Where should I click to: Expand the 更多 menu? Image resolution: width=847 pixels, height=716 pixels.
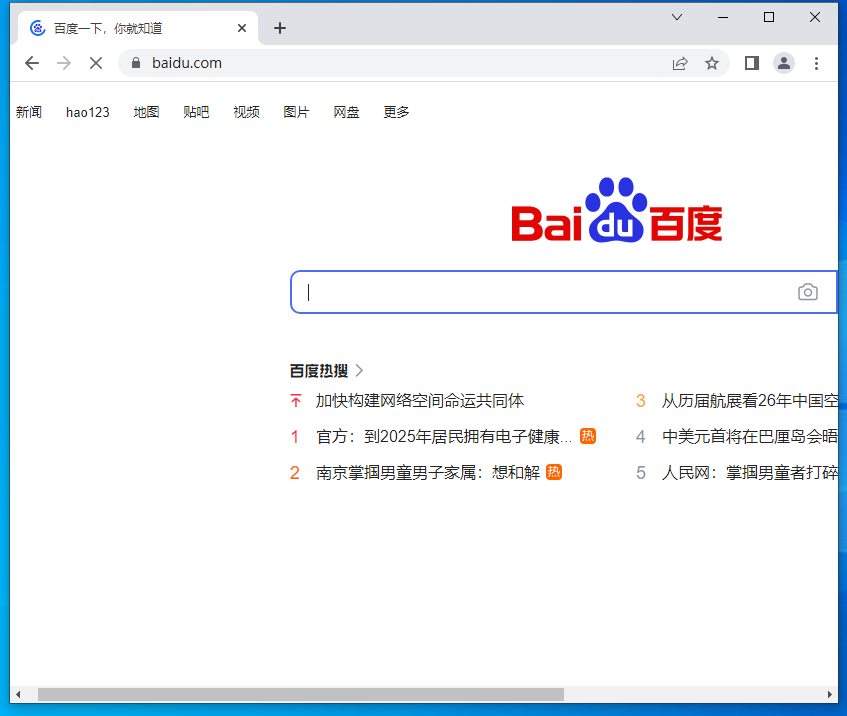396,112
